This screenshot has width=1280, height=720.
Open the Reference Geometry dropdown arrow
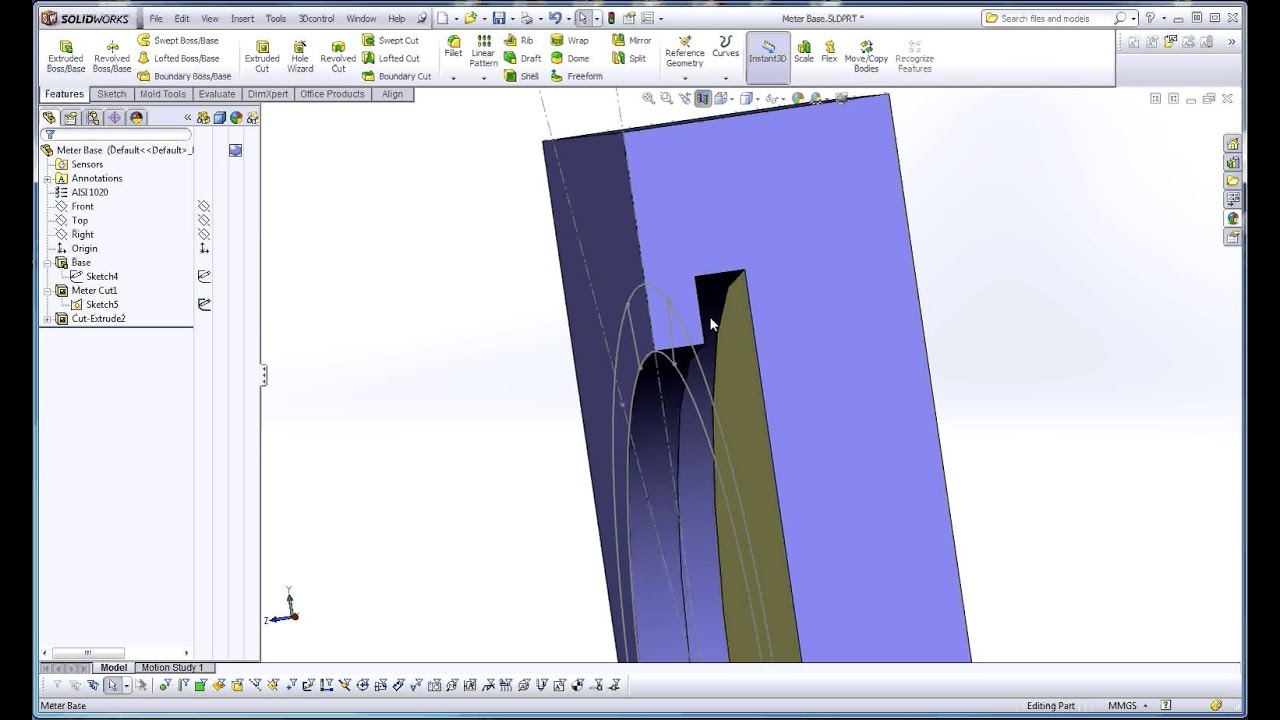(x=685, y=78)
